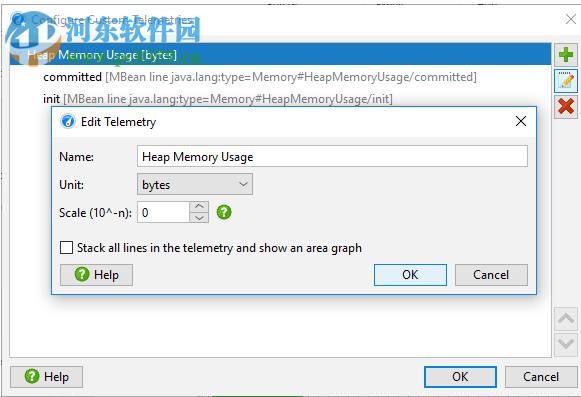Click the move down arrow icon
Viewport: 581px width, 397px height.
point(566,344)
